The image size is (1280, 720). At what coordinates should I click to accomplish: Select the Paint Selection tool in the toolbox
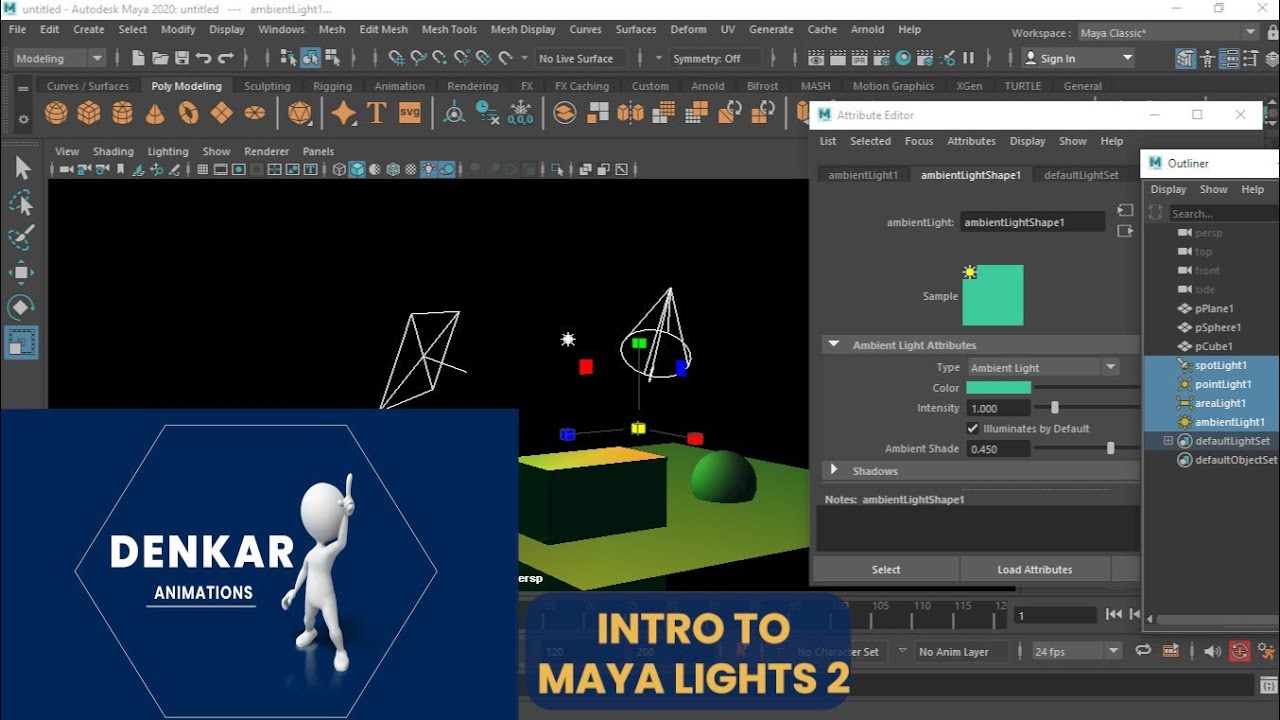click(21, 237)
